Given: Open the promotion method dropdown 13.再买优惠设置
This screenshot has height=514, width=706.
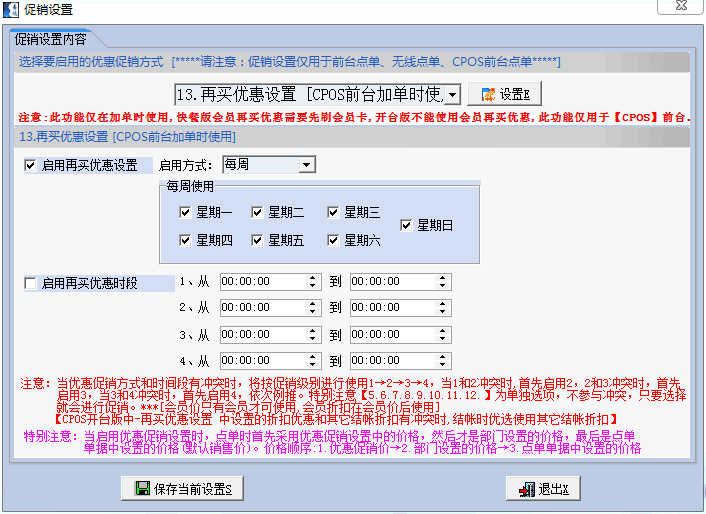Looking at the screenshot, I should coord(451,94).
